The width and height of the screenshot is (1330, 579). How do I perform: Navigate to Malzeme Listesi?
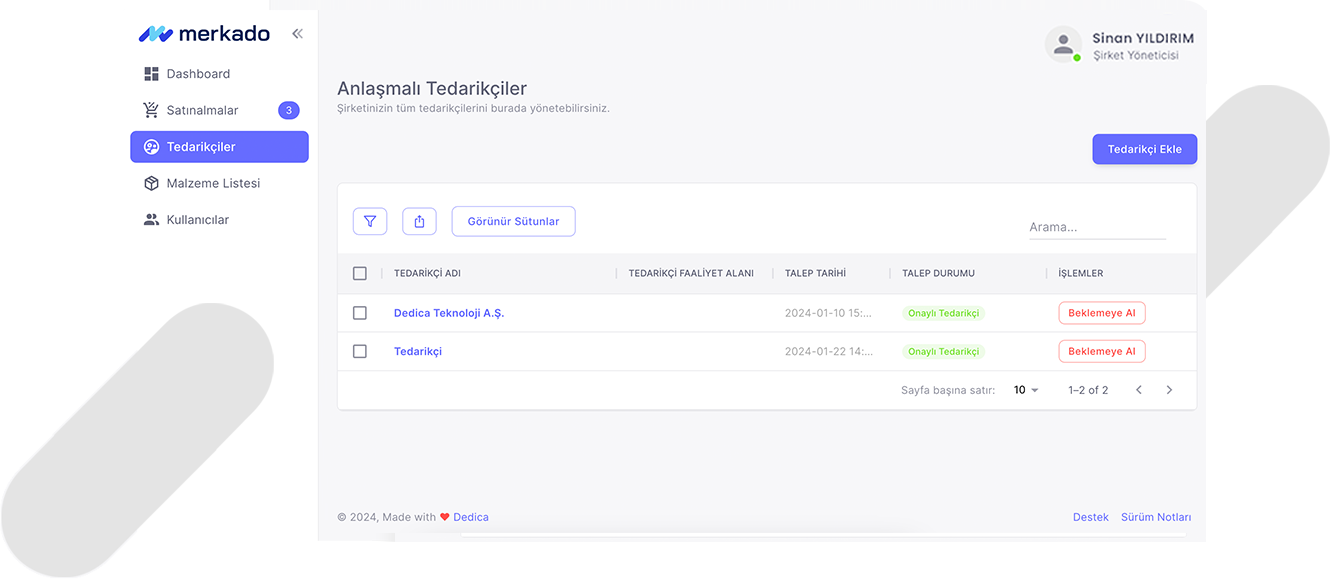[x=213, y=183]
